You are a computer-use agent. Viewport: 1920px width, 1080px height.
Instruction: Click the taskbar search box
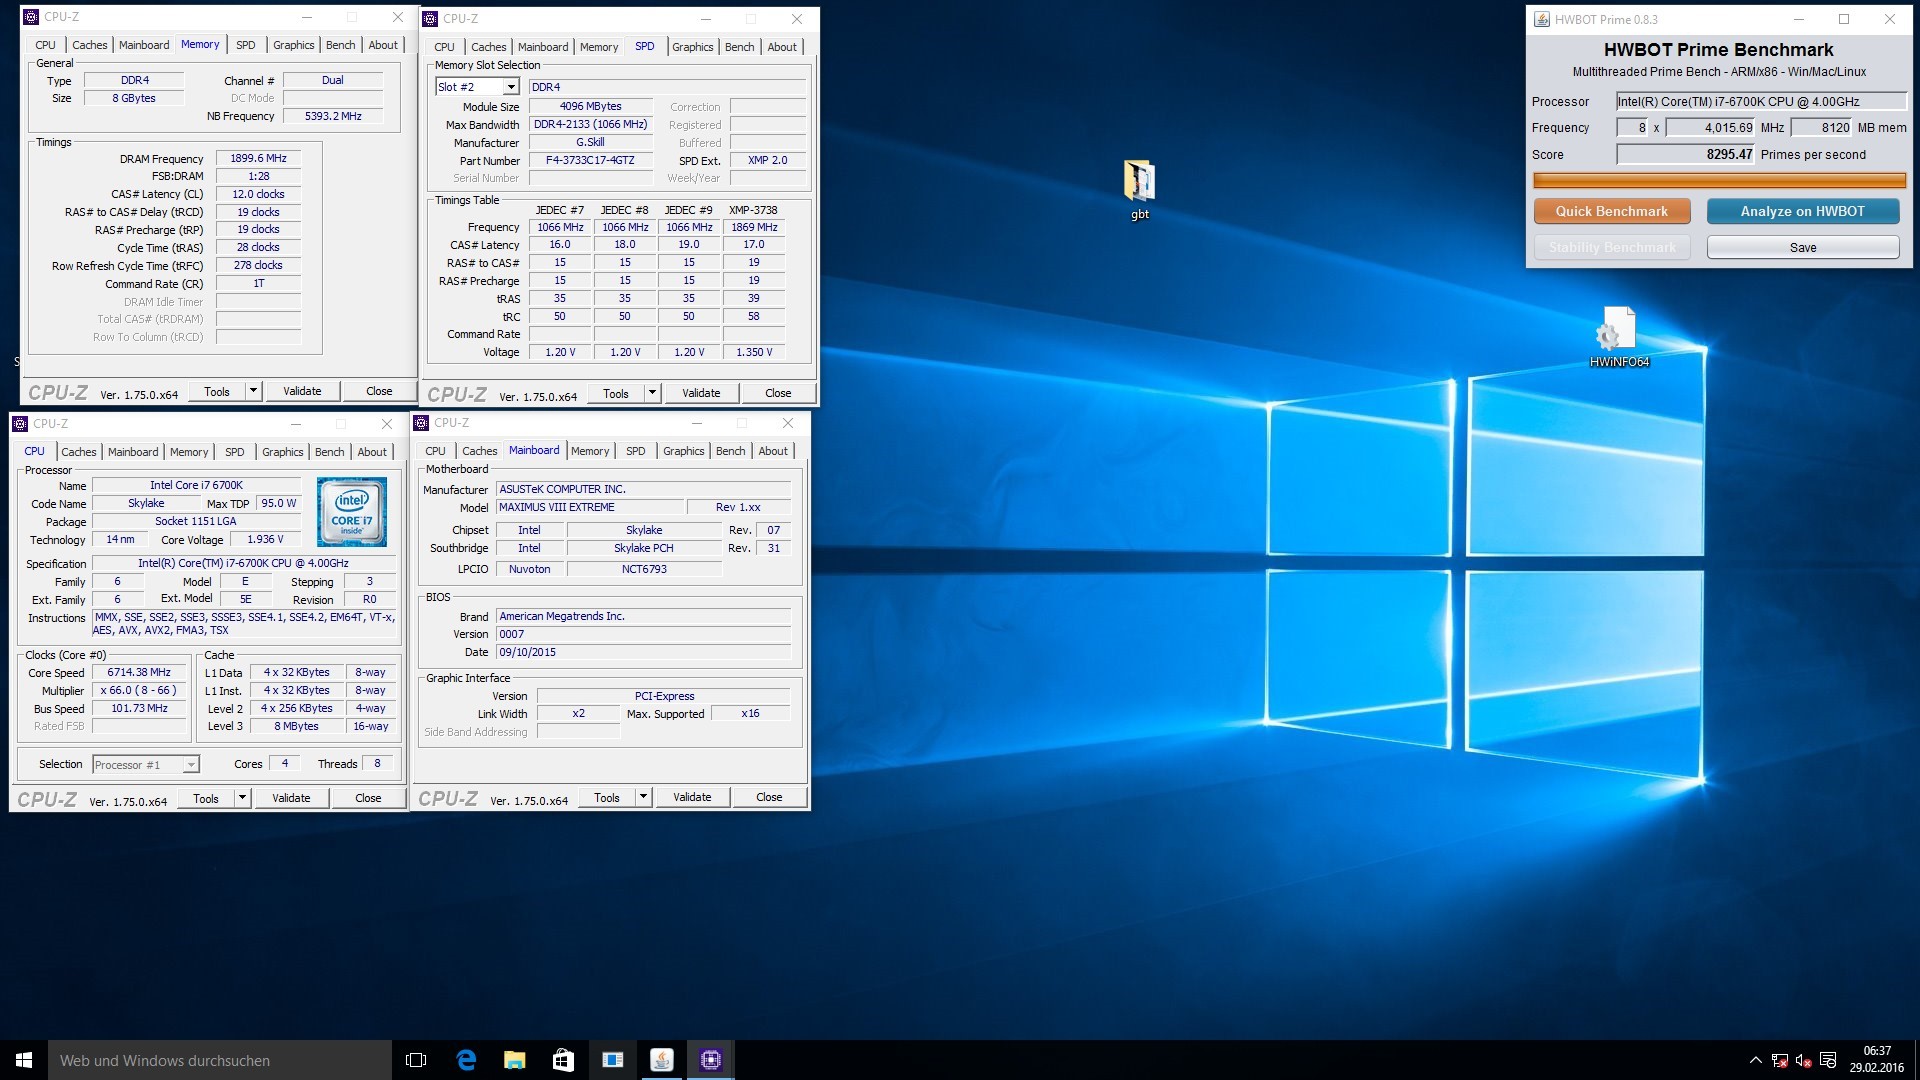pos(220,1060)
